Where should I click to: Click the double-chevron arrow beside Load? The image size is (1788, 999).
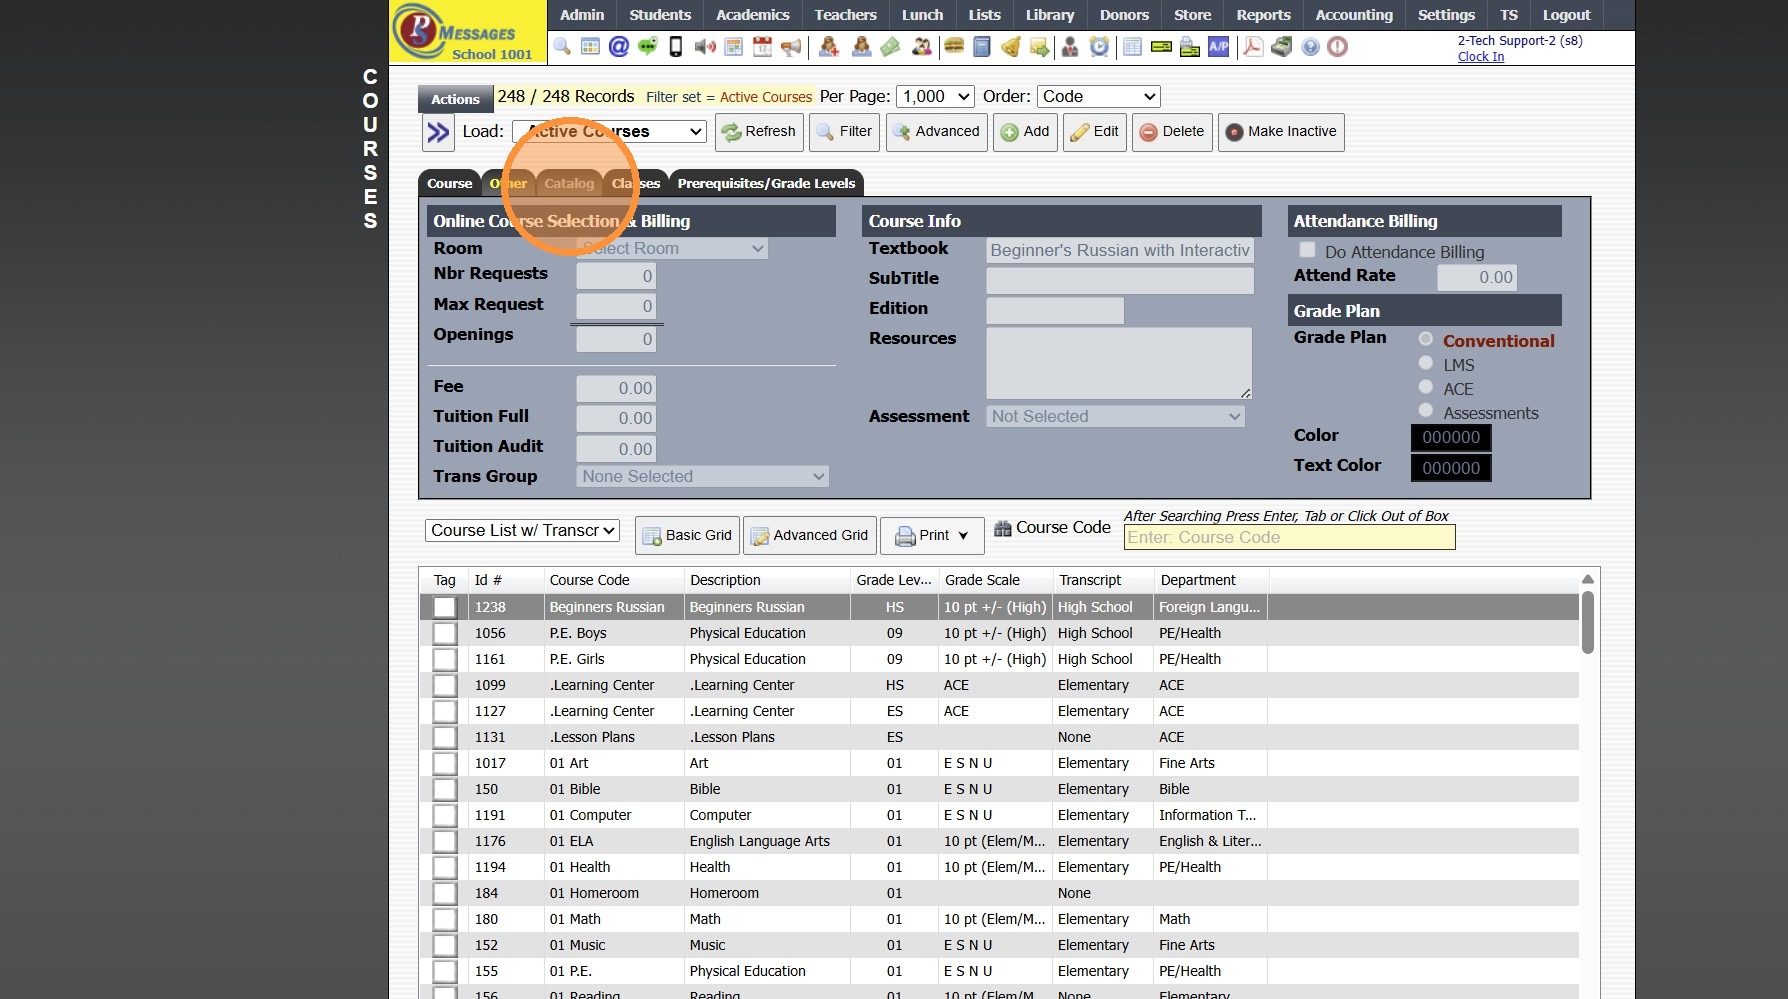[x=438, y=132]
